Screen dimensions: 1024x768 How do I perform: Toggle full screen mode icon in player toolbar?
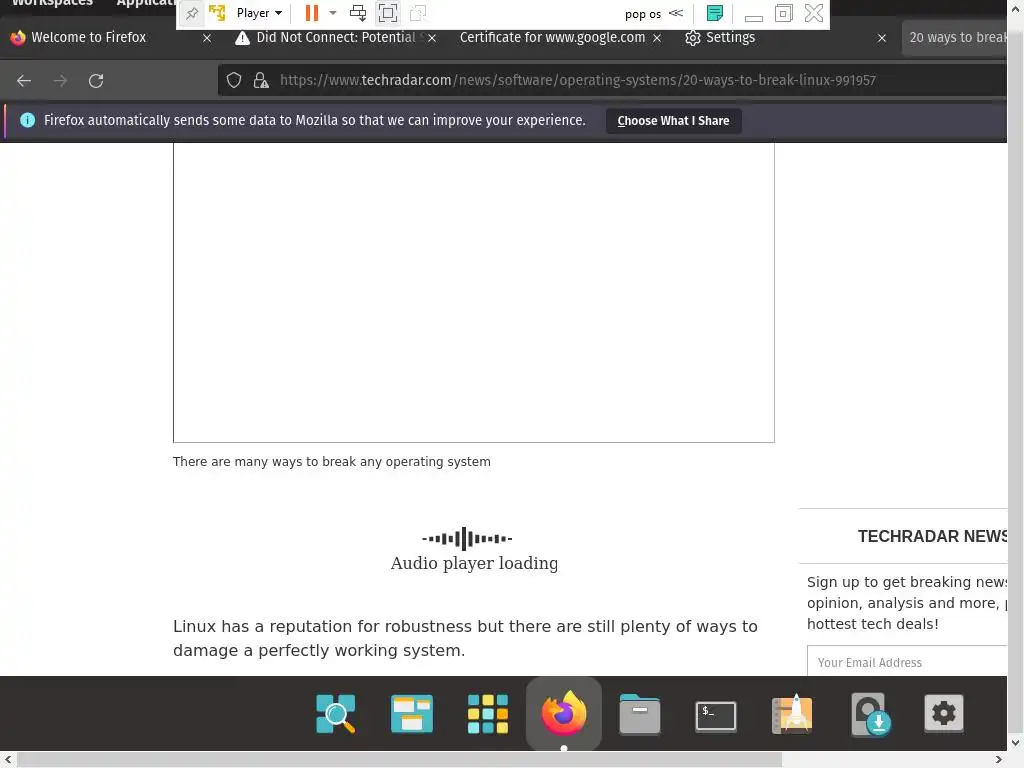[388, 13]
